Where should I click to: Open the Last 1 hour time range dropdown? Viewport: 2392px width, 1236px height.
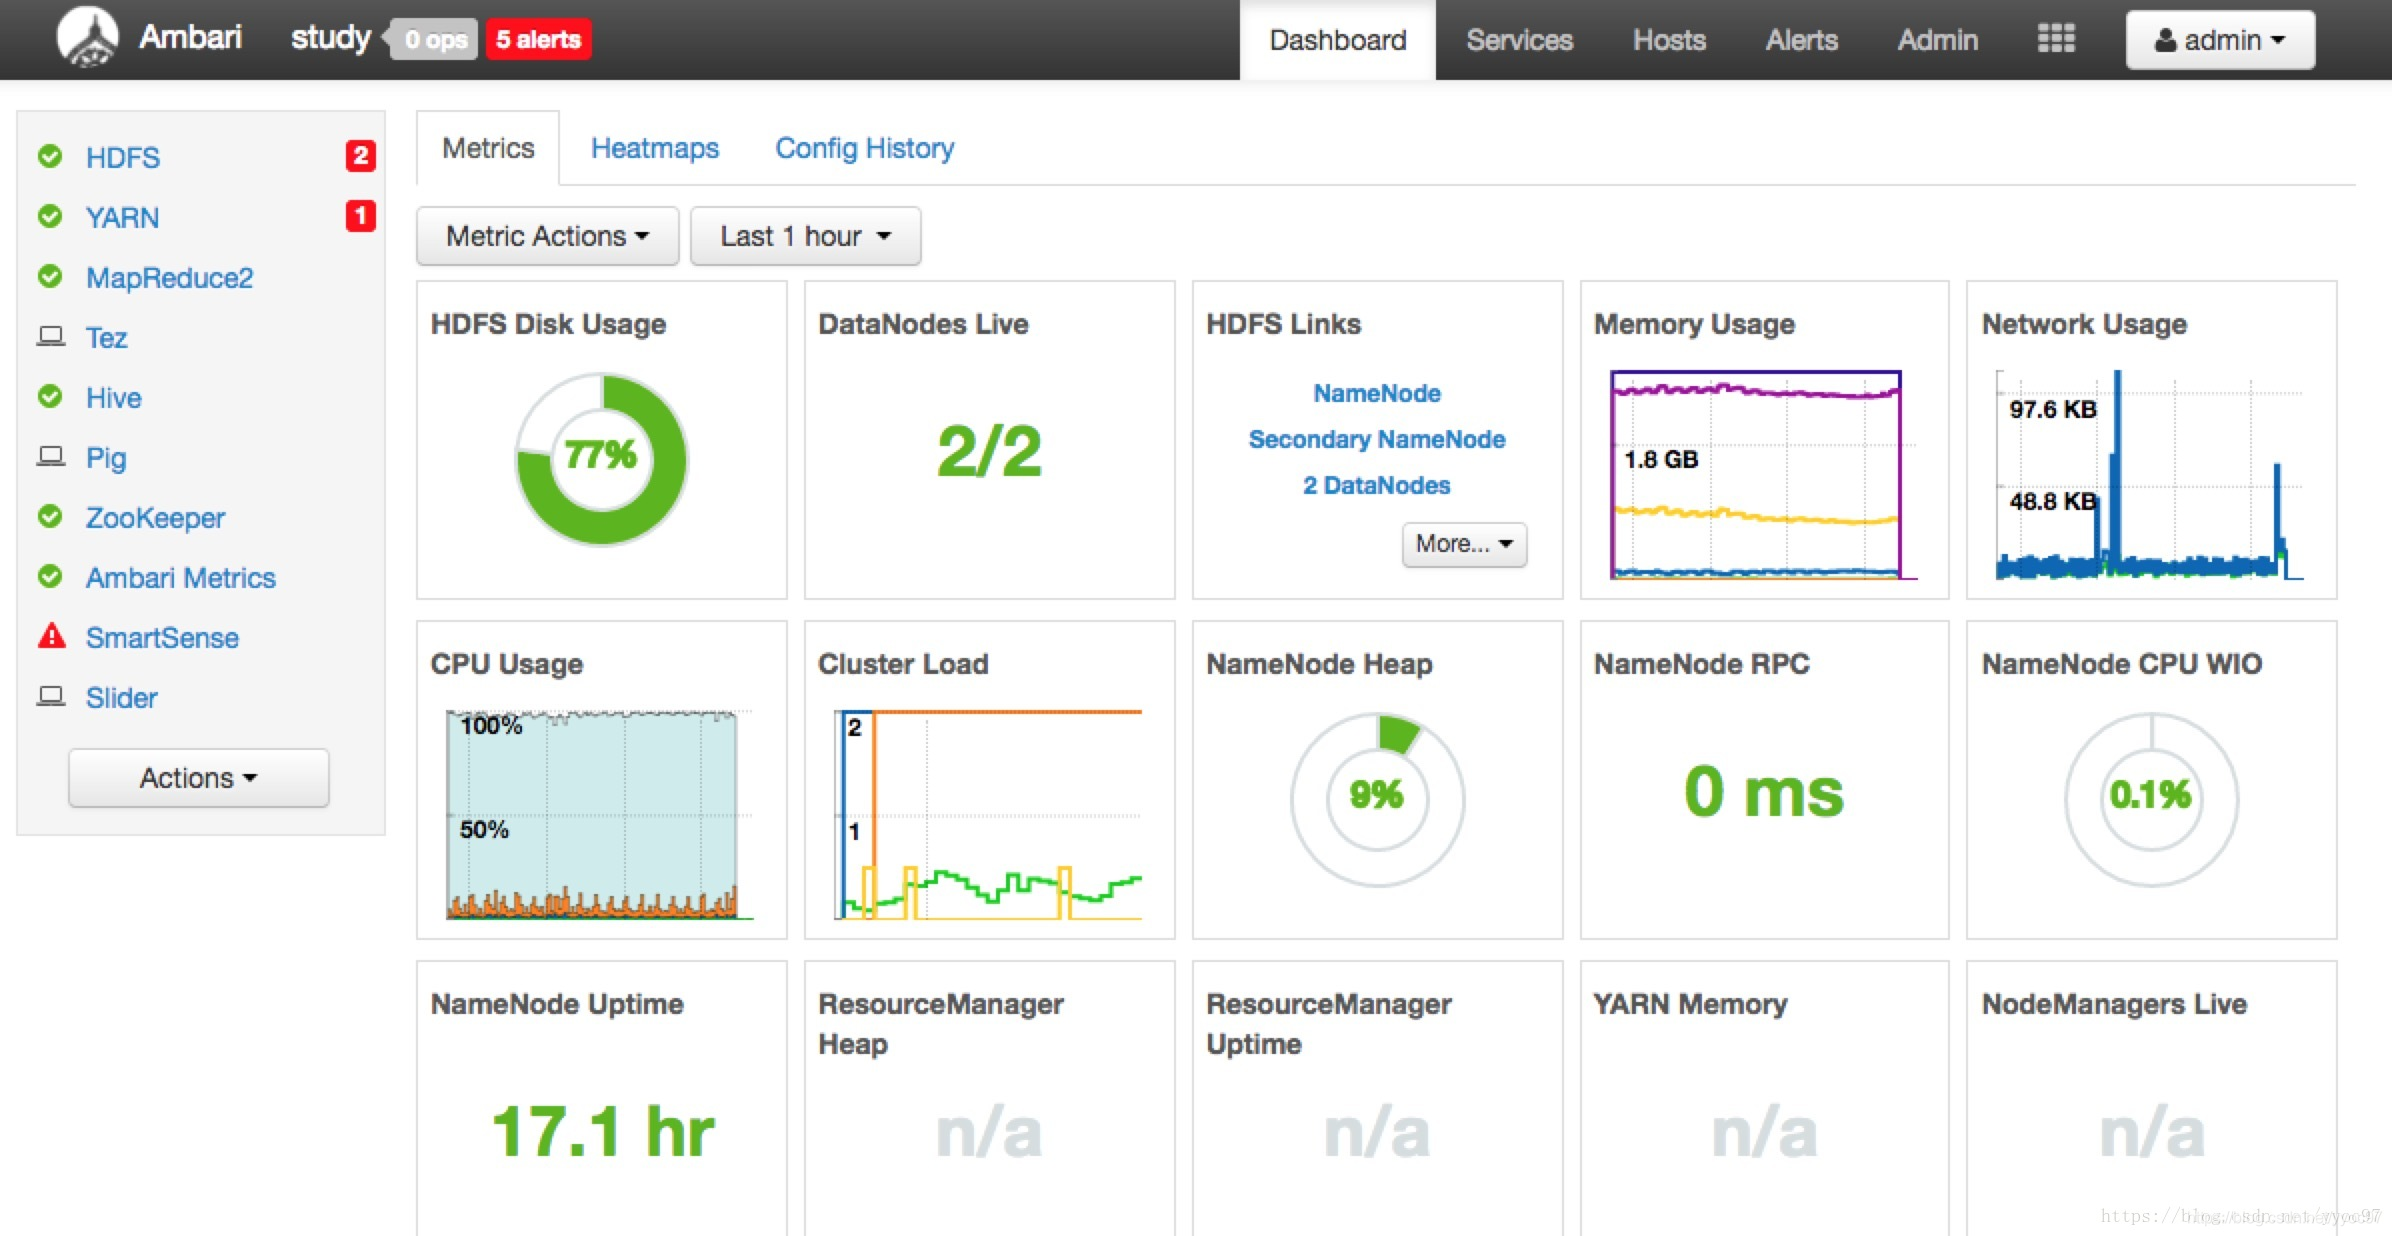tap(805, 236)
